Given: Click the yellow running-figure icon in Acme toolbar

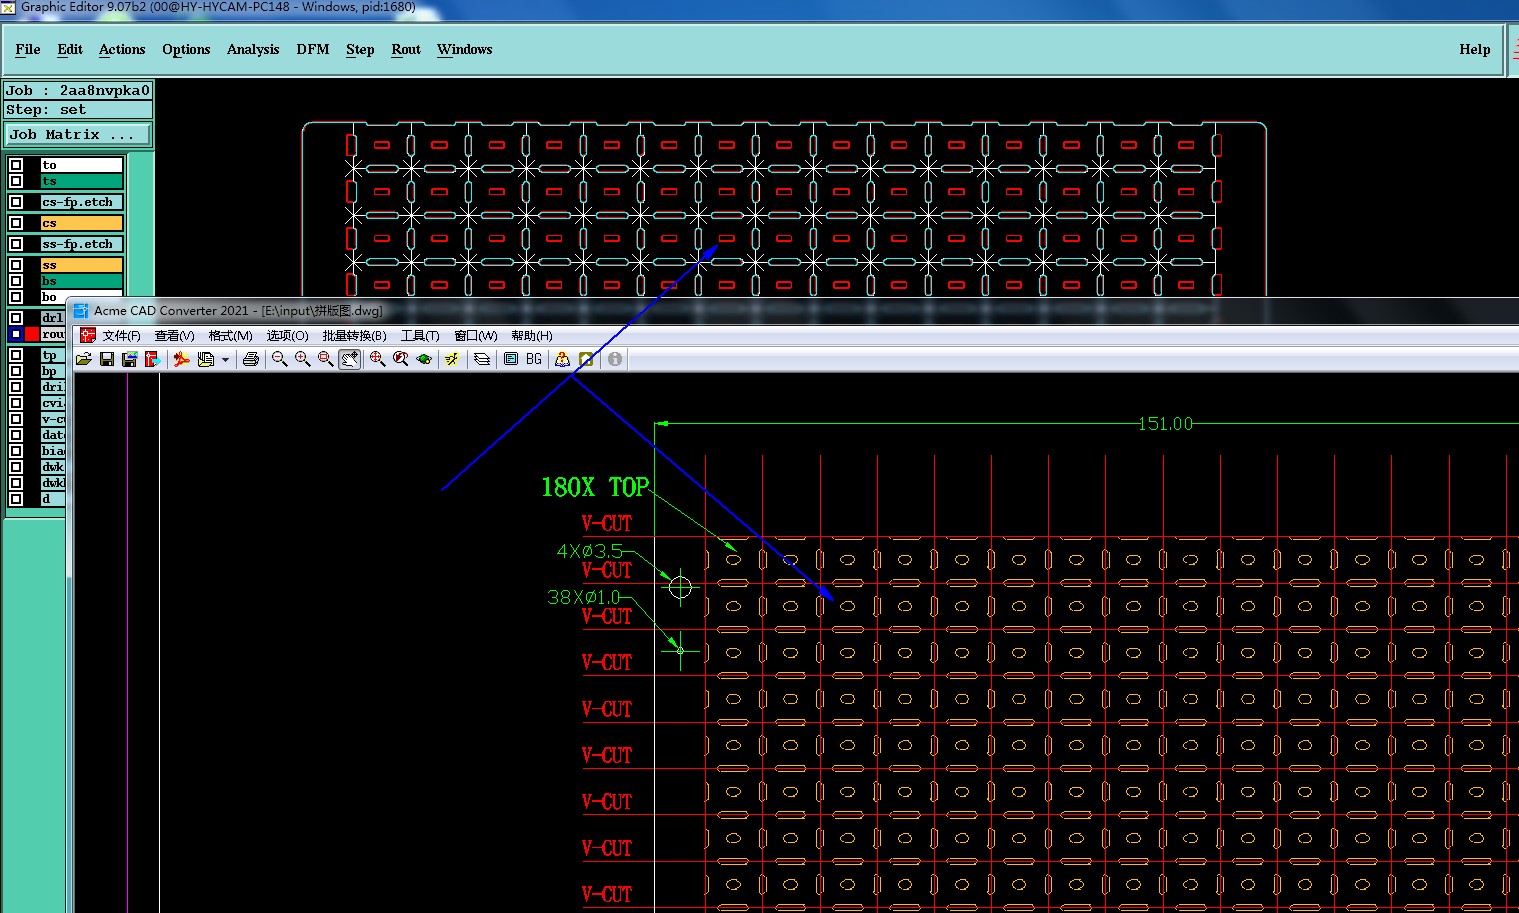Looking at the screenshot, I should 452,359.
